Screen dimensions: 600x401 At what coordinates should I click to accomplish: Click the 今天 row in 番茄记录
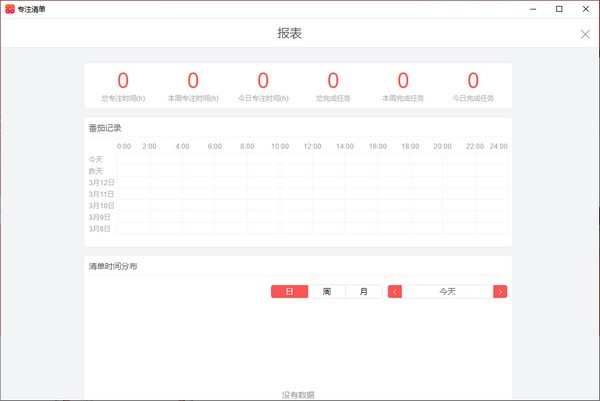96,159
